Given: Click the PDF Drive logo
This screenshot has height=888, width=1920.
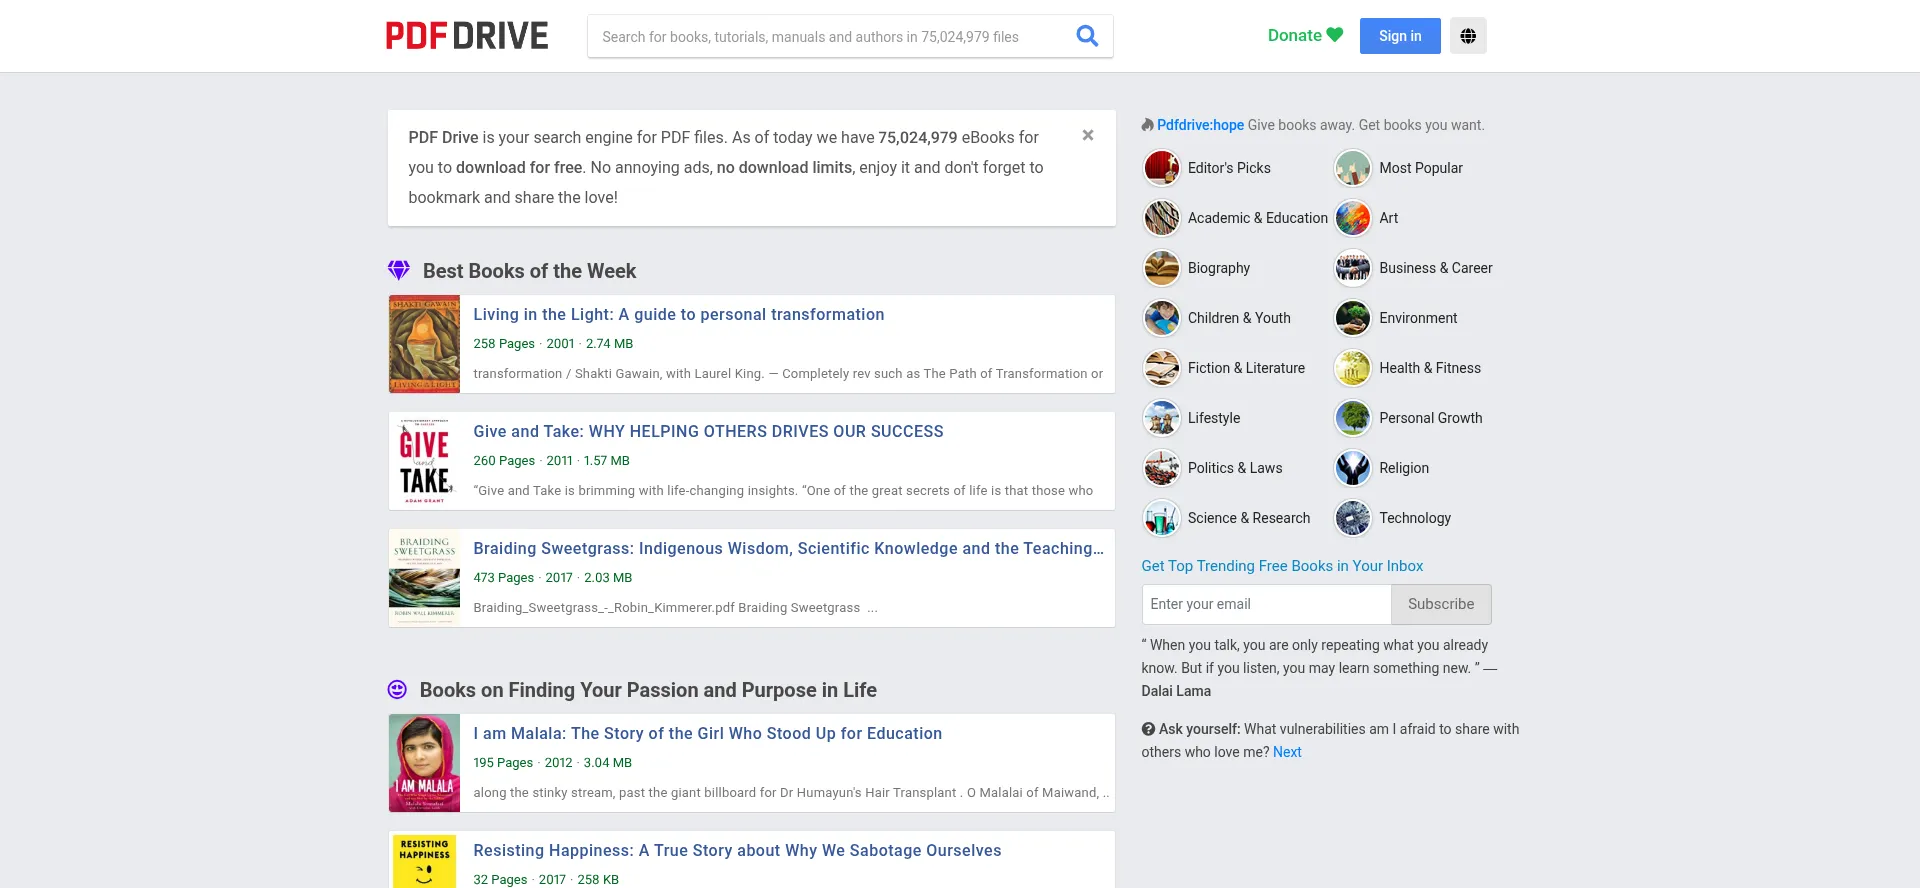Looking at the screenshot, I should [x=467, y=36].
